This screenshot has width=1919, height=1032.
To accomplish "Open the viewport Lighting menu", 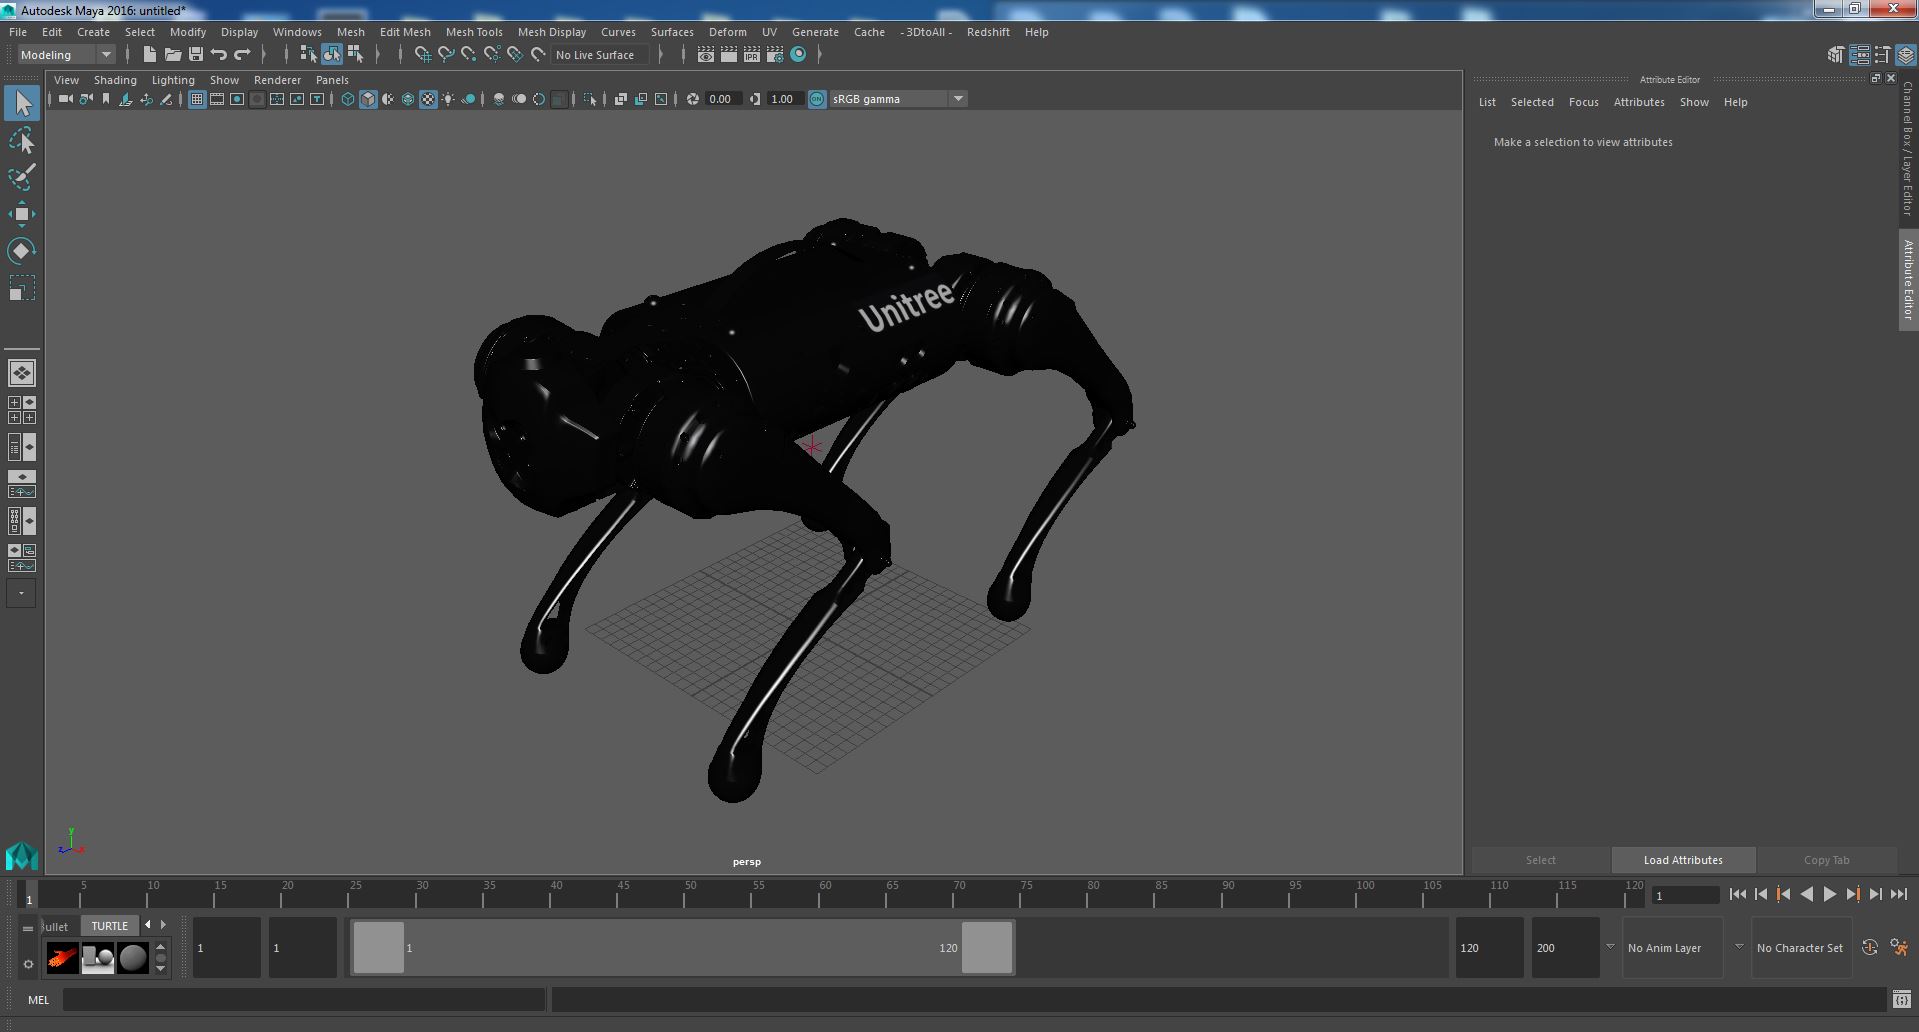I will click(x=173, y=80).
